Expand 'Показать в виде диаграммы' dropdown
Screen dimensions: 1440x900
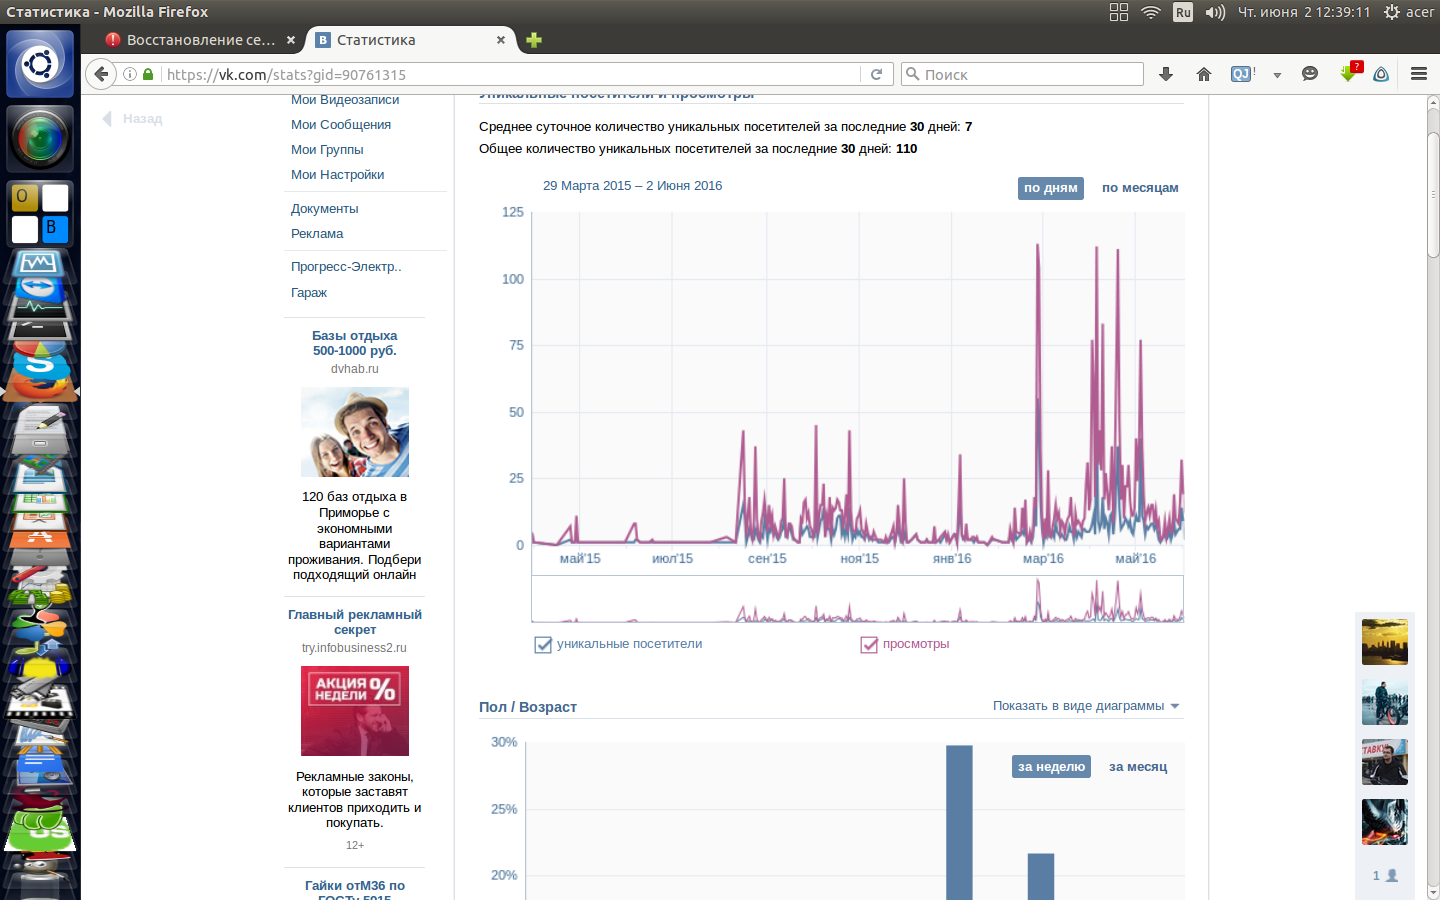click(x=1086, y=706)
